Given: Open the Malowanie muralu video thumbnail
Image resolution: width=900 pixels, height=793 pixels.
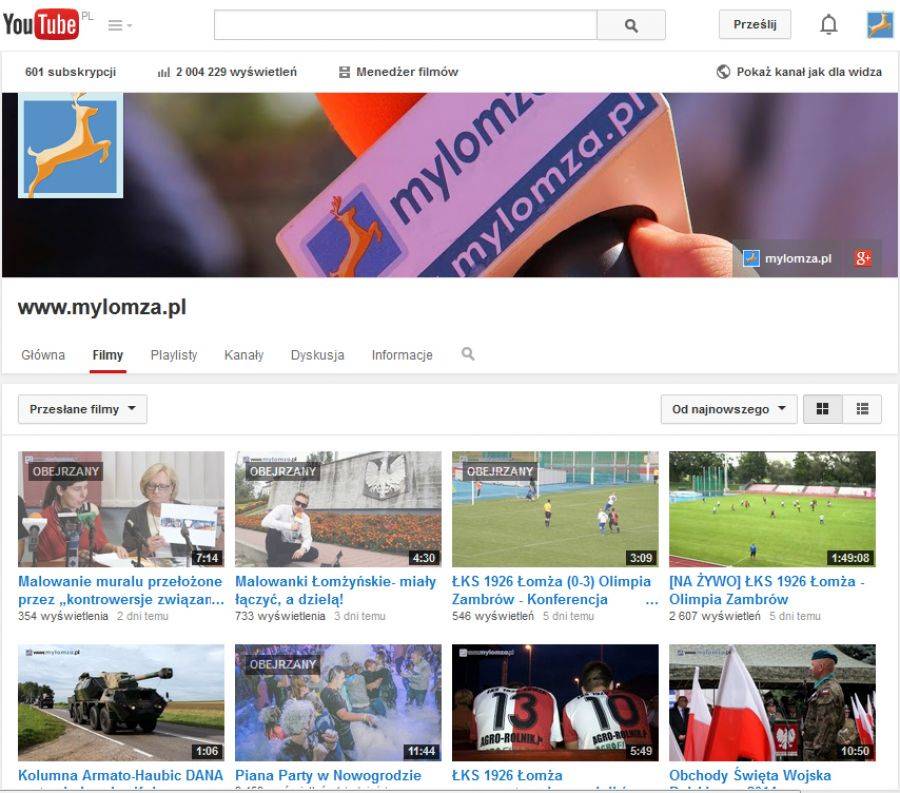Looking at the screenshot, I should tap(121, 509).
